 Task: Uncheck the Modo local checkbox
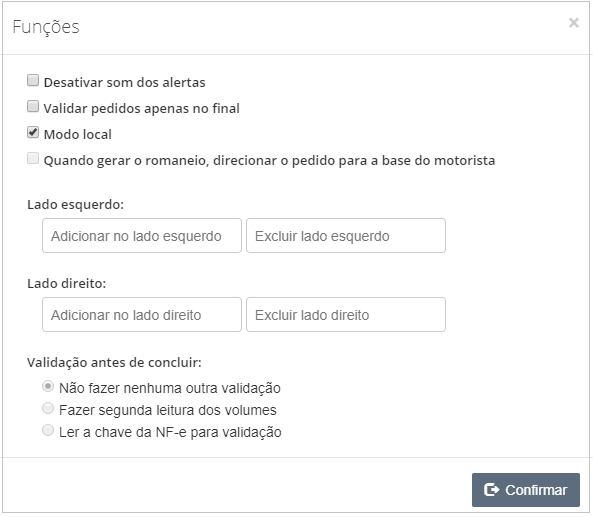click(33, 132)
